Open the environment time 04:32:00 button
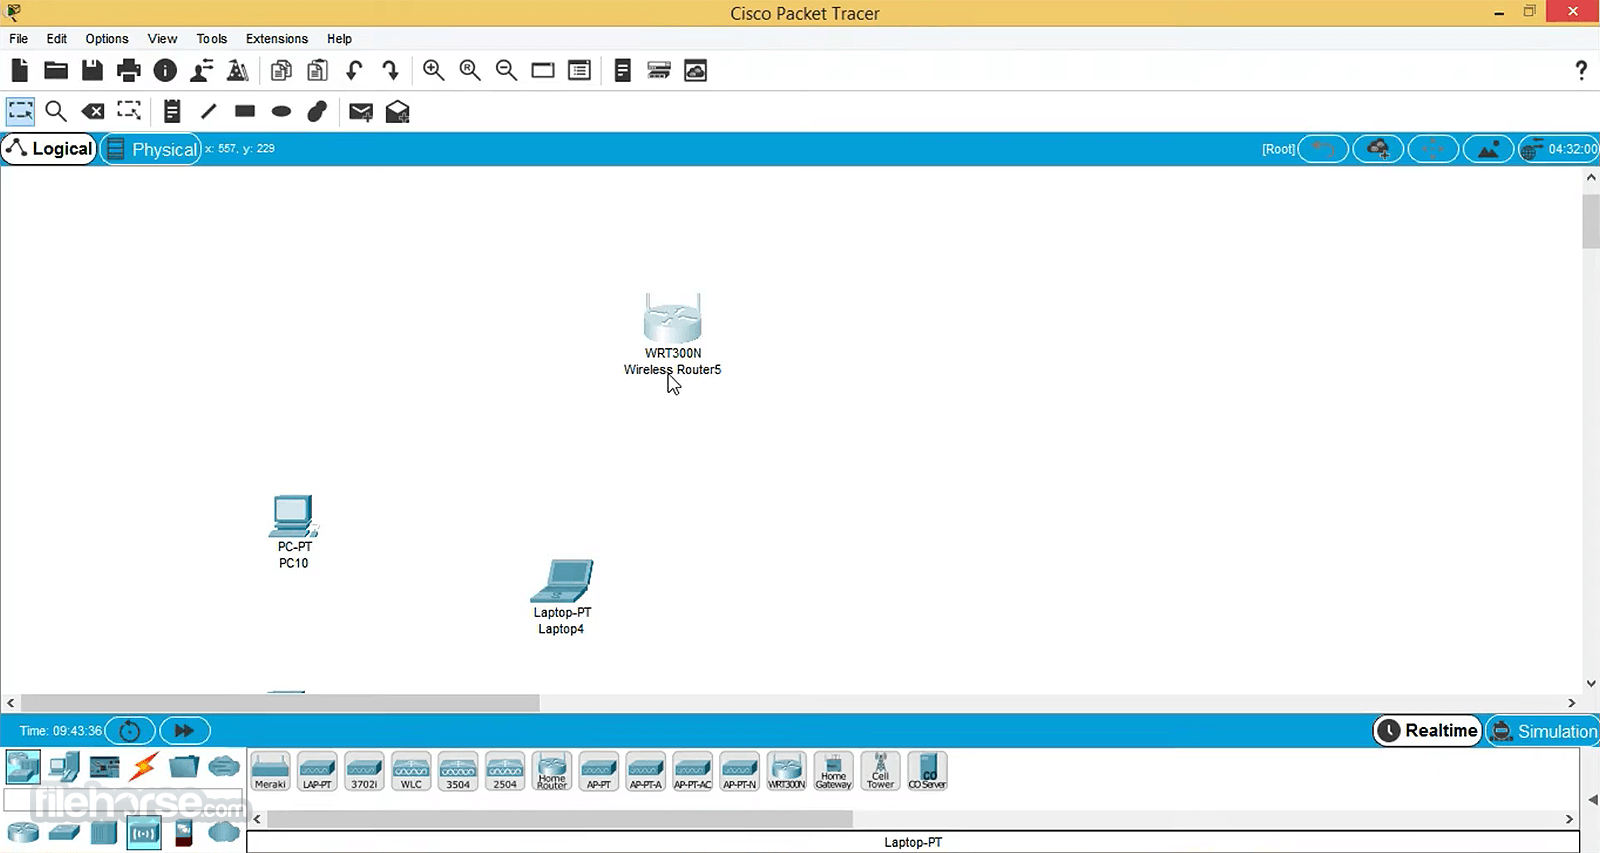Screen dimensions: 1600x853 (1558, 149)
